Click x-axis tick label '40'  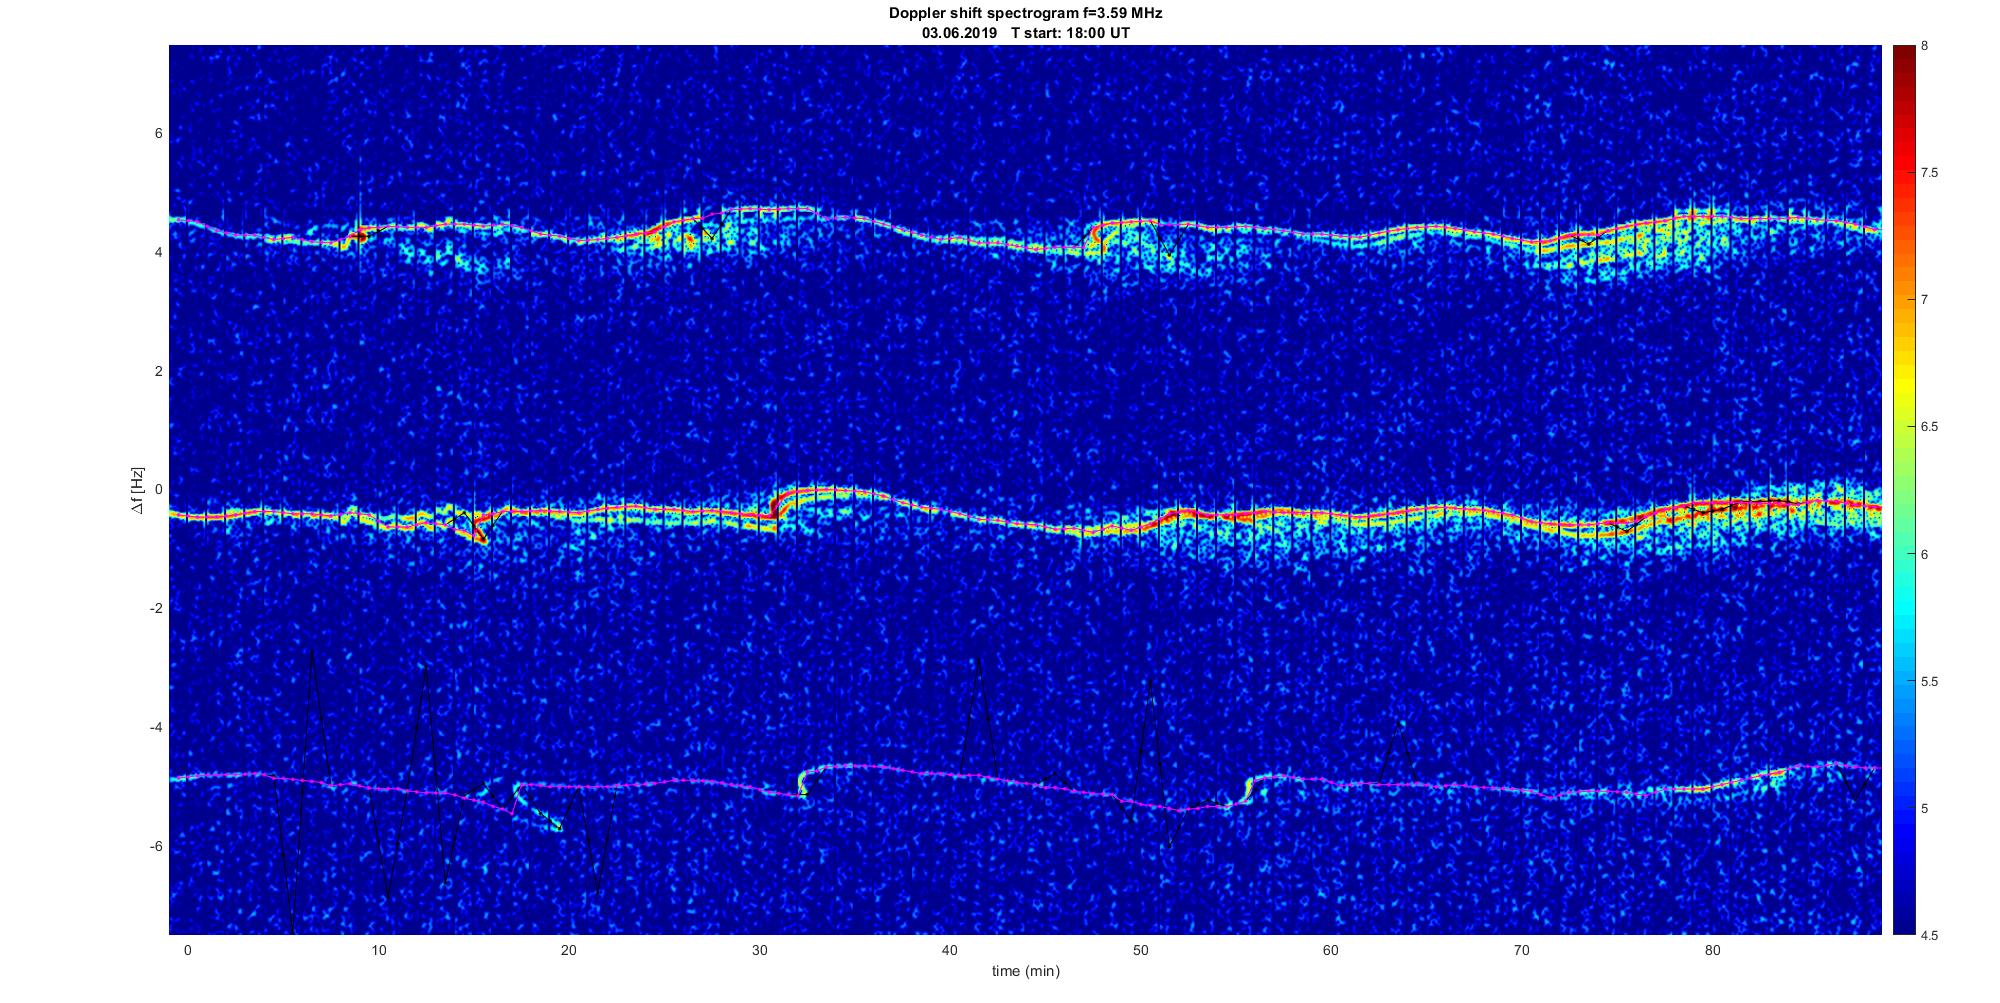pyautogui.click(x=950, y=951)
